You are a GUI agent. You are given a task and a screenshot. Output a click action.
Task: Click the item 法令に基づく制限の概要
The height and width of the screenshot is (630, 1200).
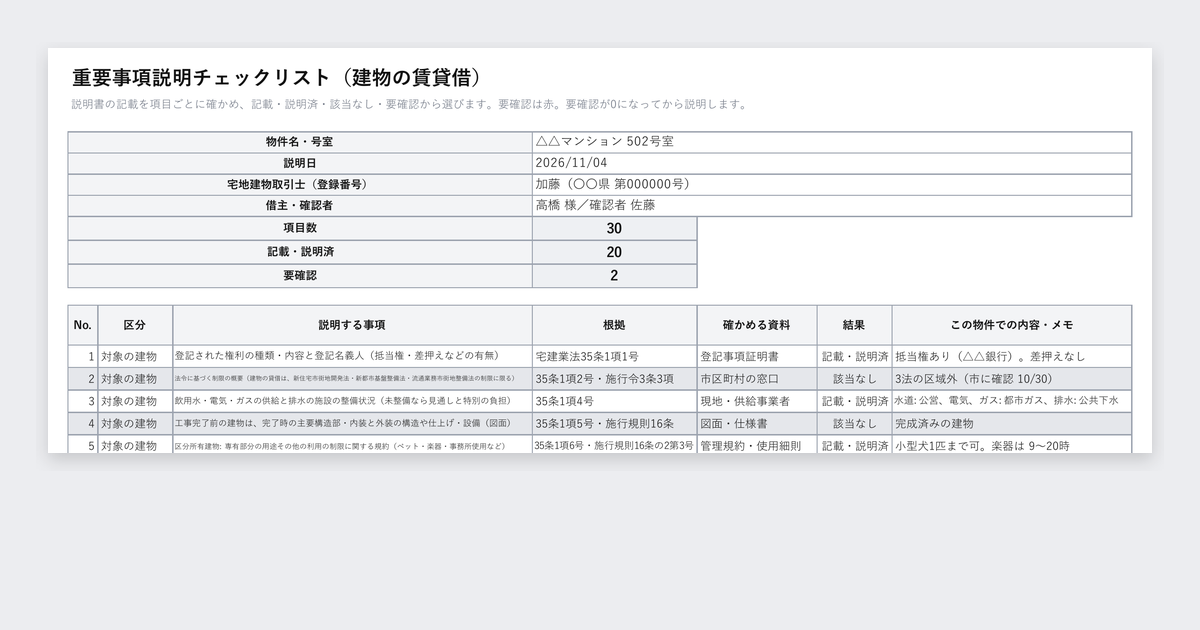352,379
